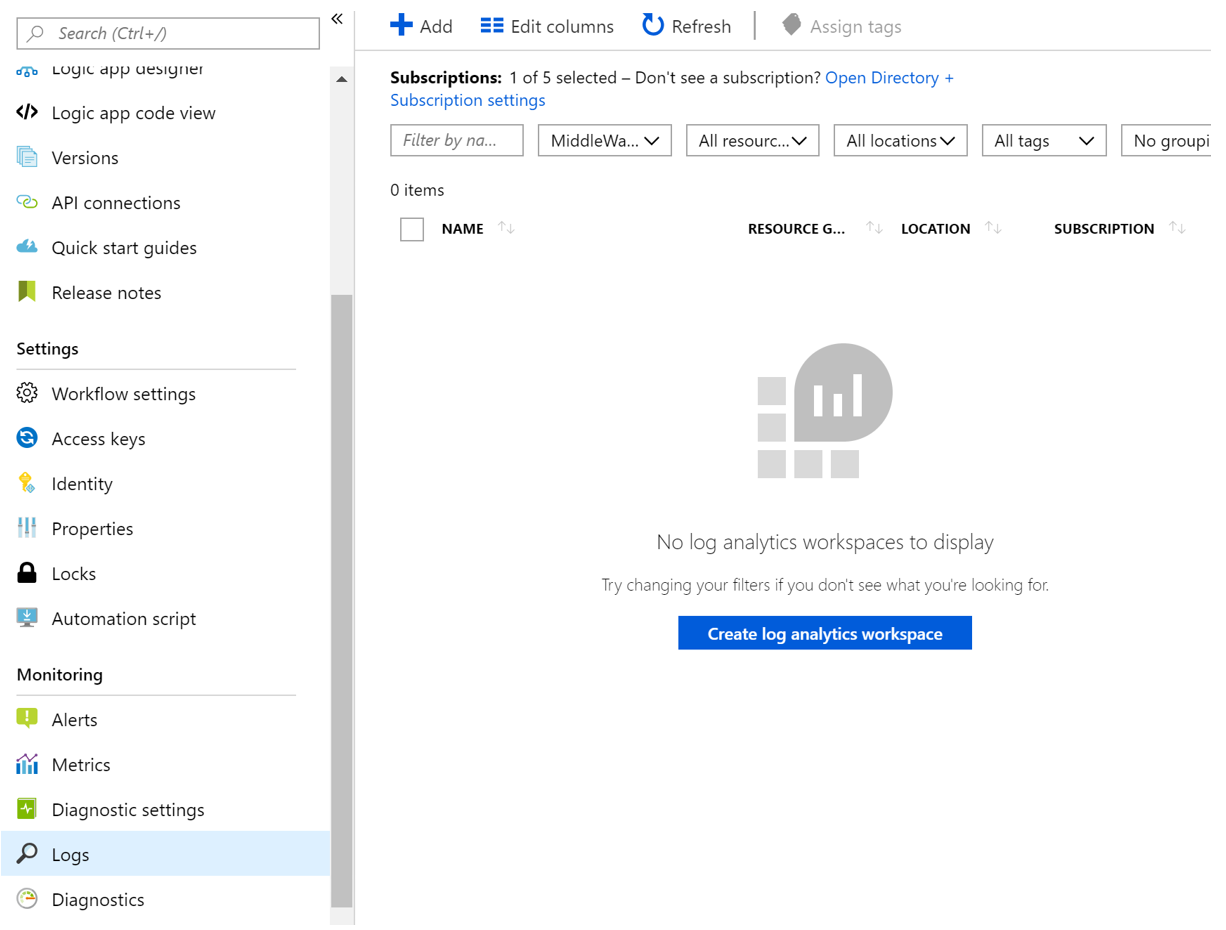Open the All tags dropdown
The height and width of the screenshot is (930, 1226).
click(1044, 140)
